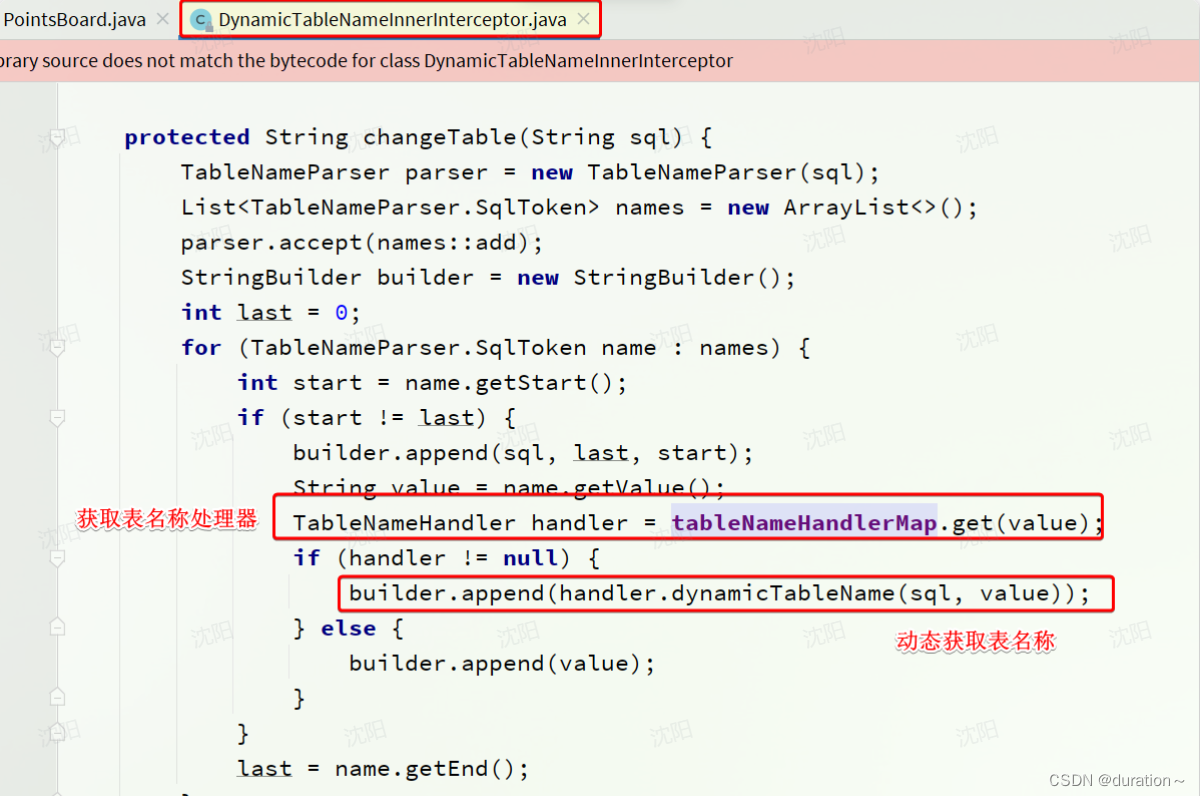
Task: Click the gutter fold marker beside the changeTable declaration
Action: point(57,137)
